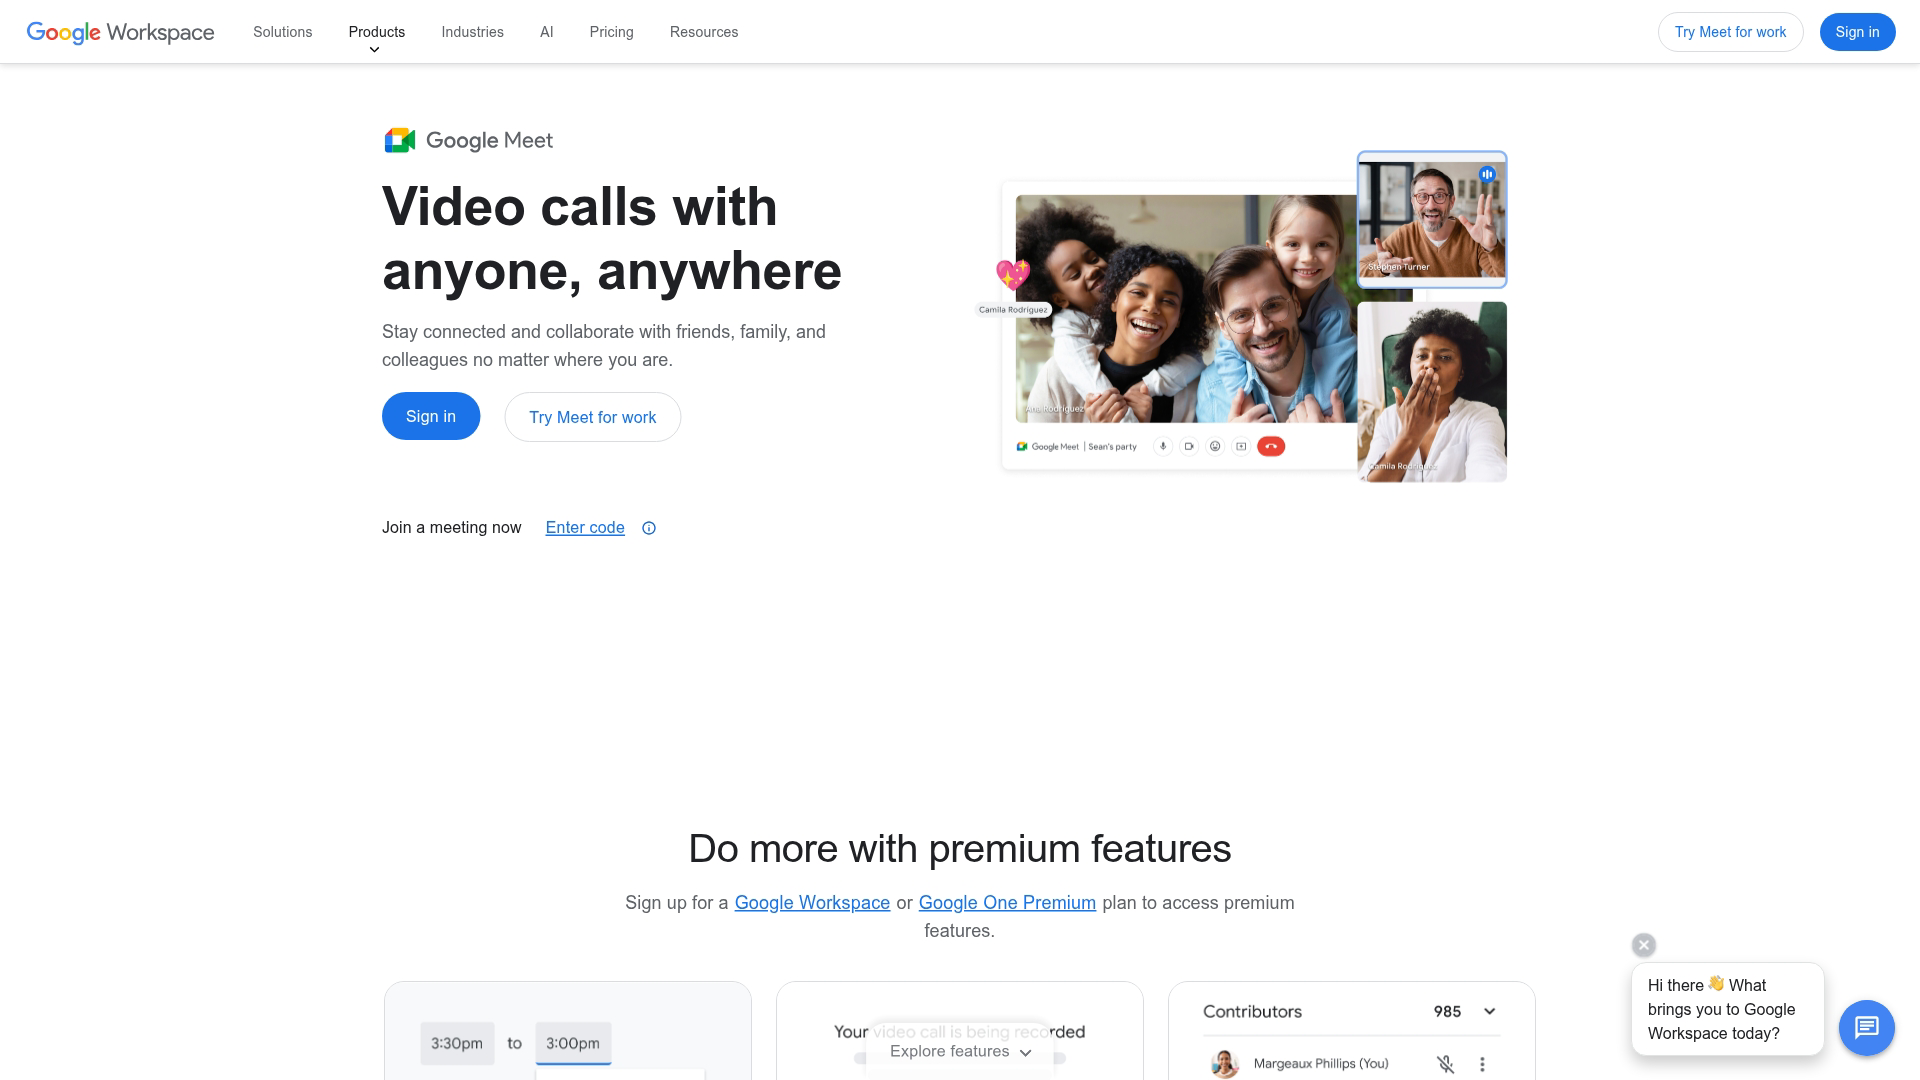
Task: Mute the microphone in the Meet call toolbar
Action: pos(1163,447)
